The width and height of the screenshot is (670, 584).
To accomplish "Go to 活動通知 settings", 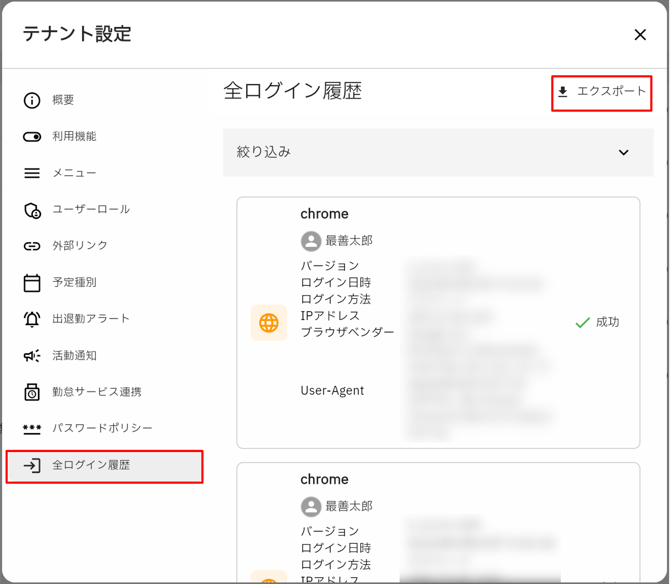I will tap(104, 355).
